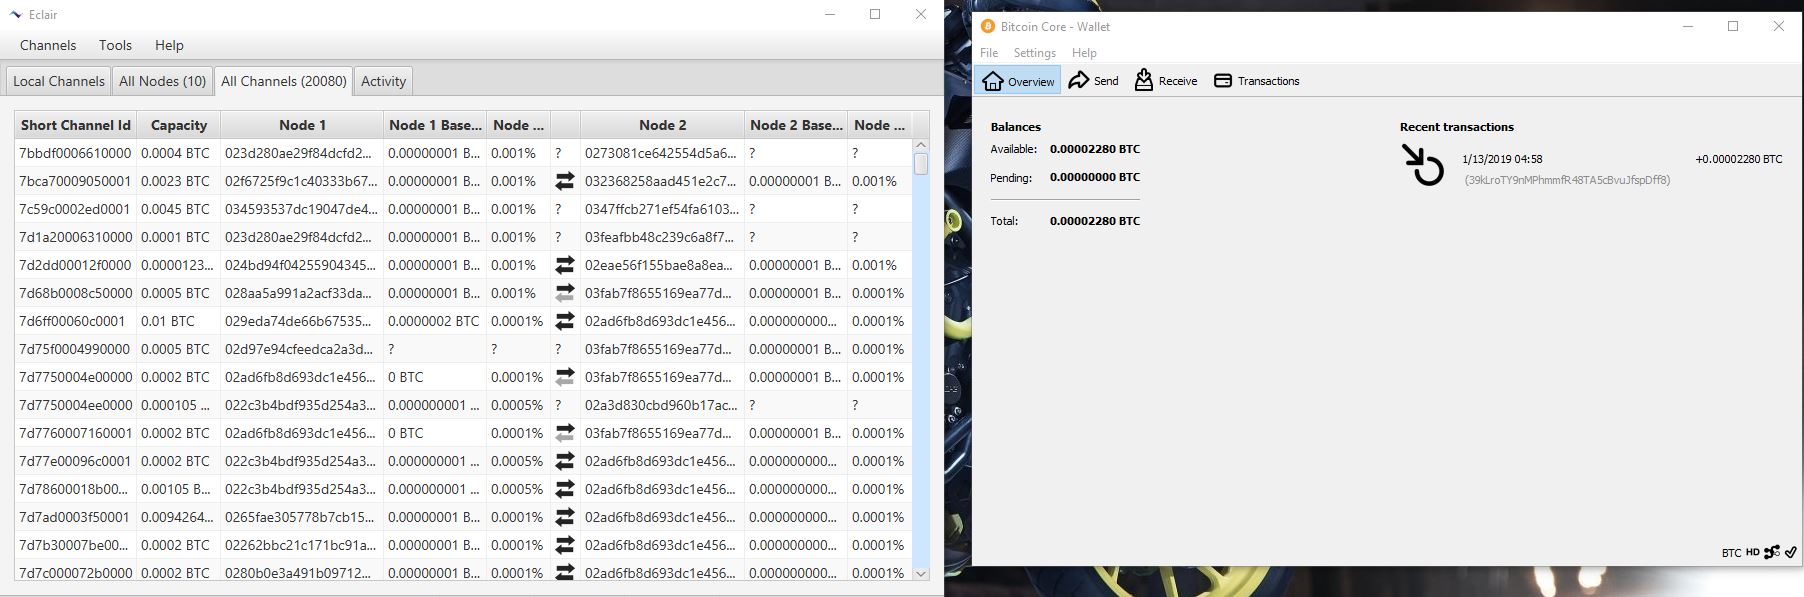Click the Bitcoin Core logo in title bar
1804x597 pixels.
click(988, 26)
